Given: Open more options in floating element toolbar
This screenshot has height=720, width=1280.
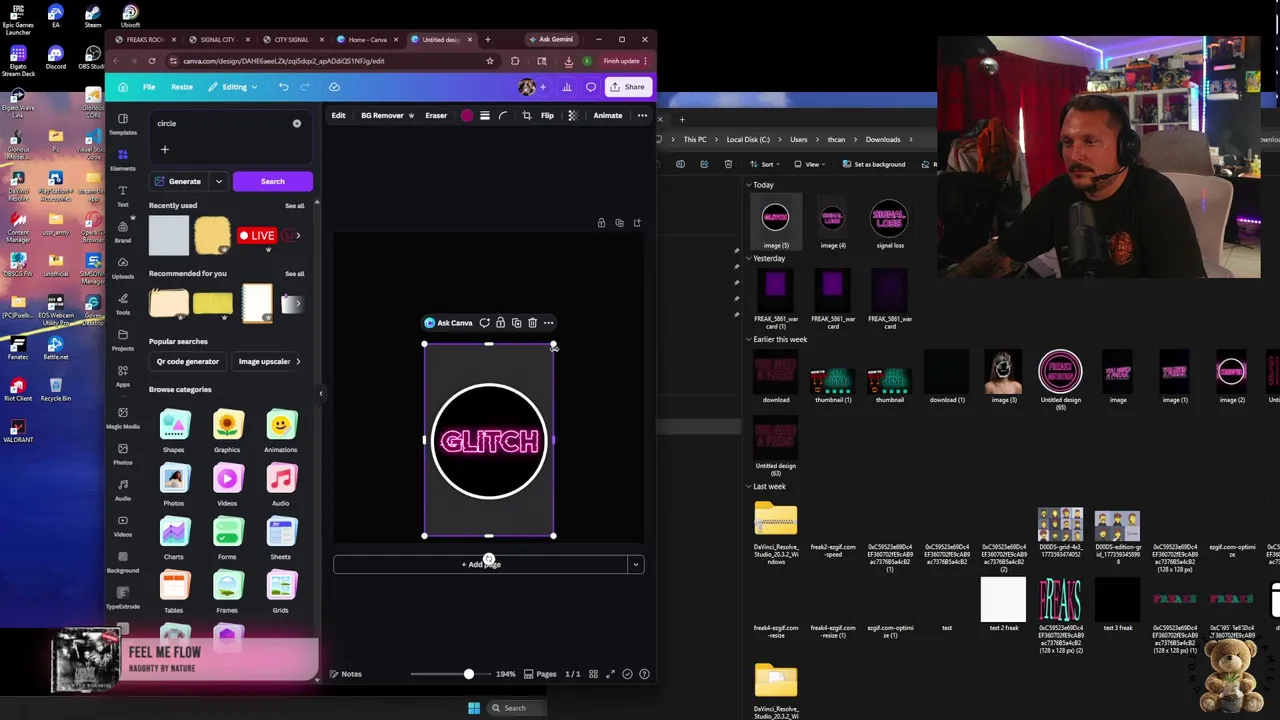Looking at the screenshot, I should click(548, 323).
